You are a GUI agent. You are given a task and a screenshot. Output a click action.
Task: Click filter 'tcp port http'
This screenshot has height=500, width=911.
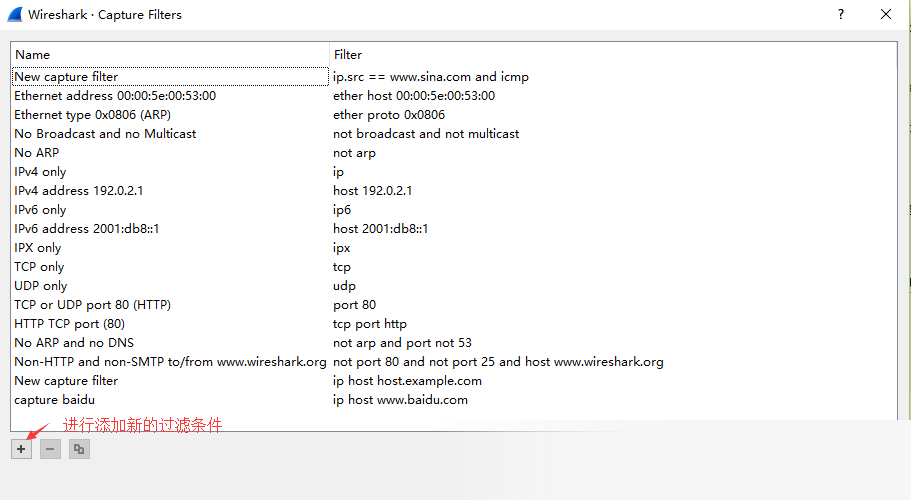pos(370,324)
